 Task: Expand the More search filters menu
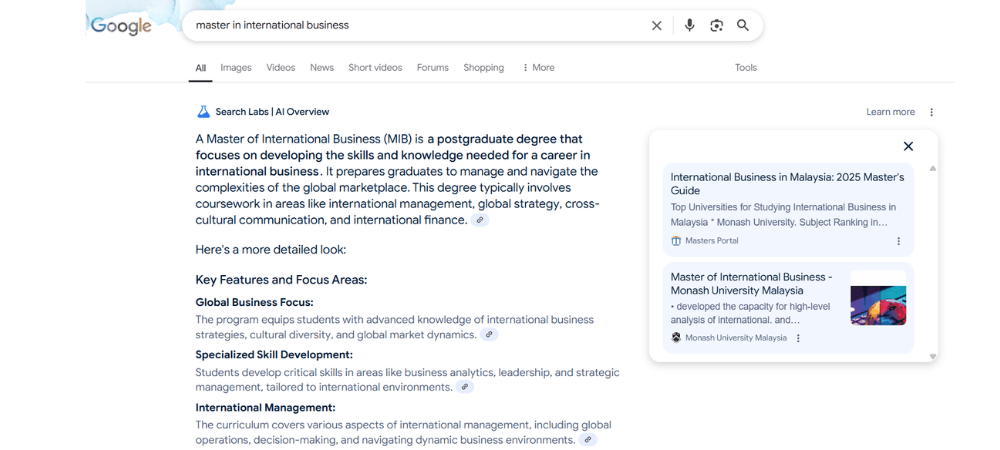538,68
